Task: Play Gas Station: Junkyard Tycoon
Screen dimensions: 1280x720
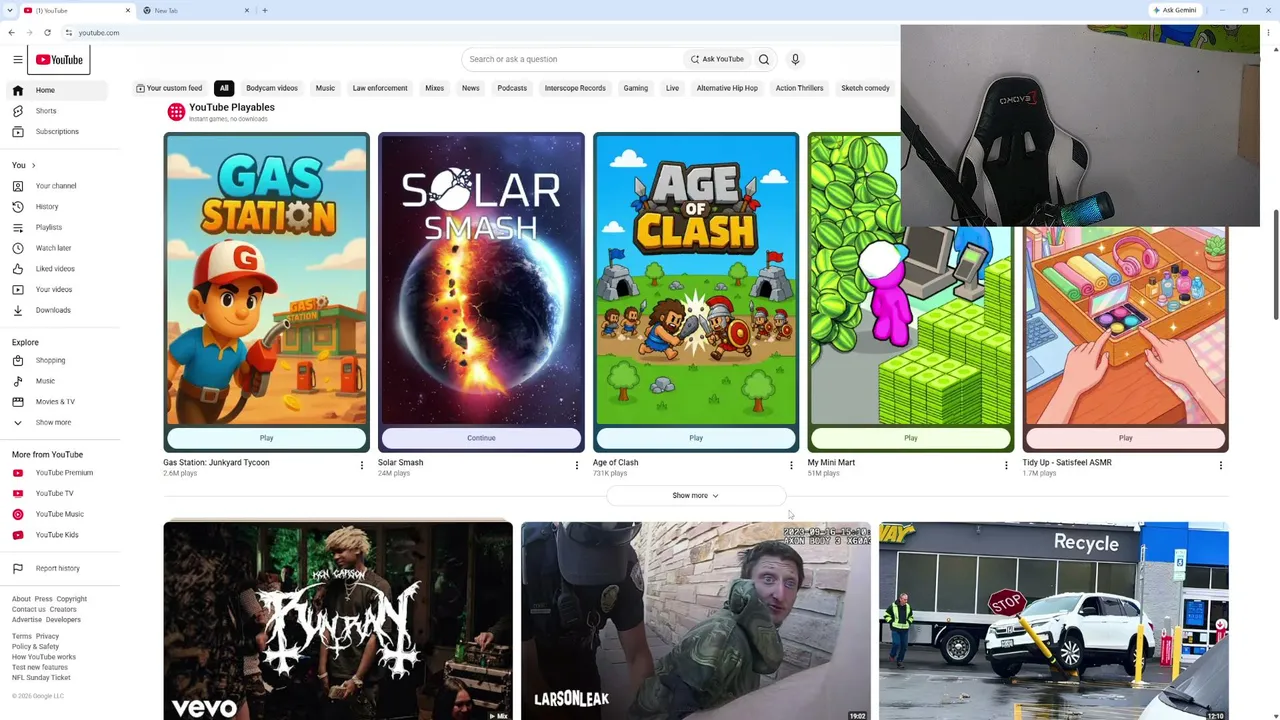Action: (x=266, y=438)
